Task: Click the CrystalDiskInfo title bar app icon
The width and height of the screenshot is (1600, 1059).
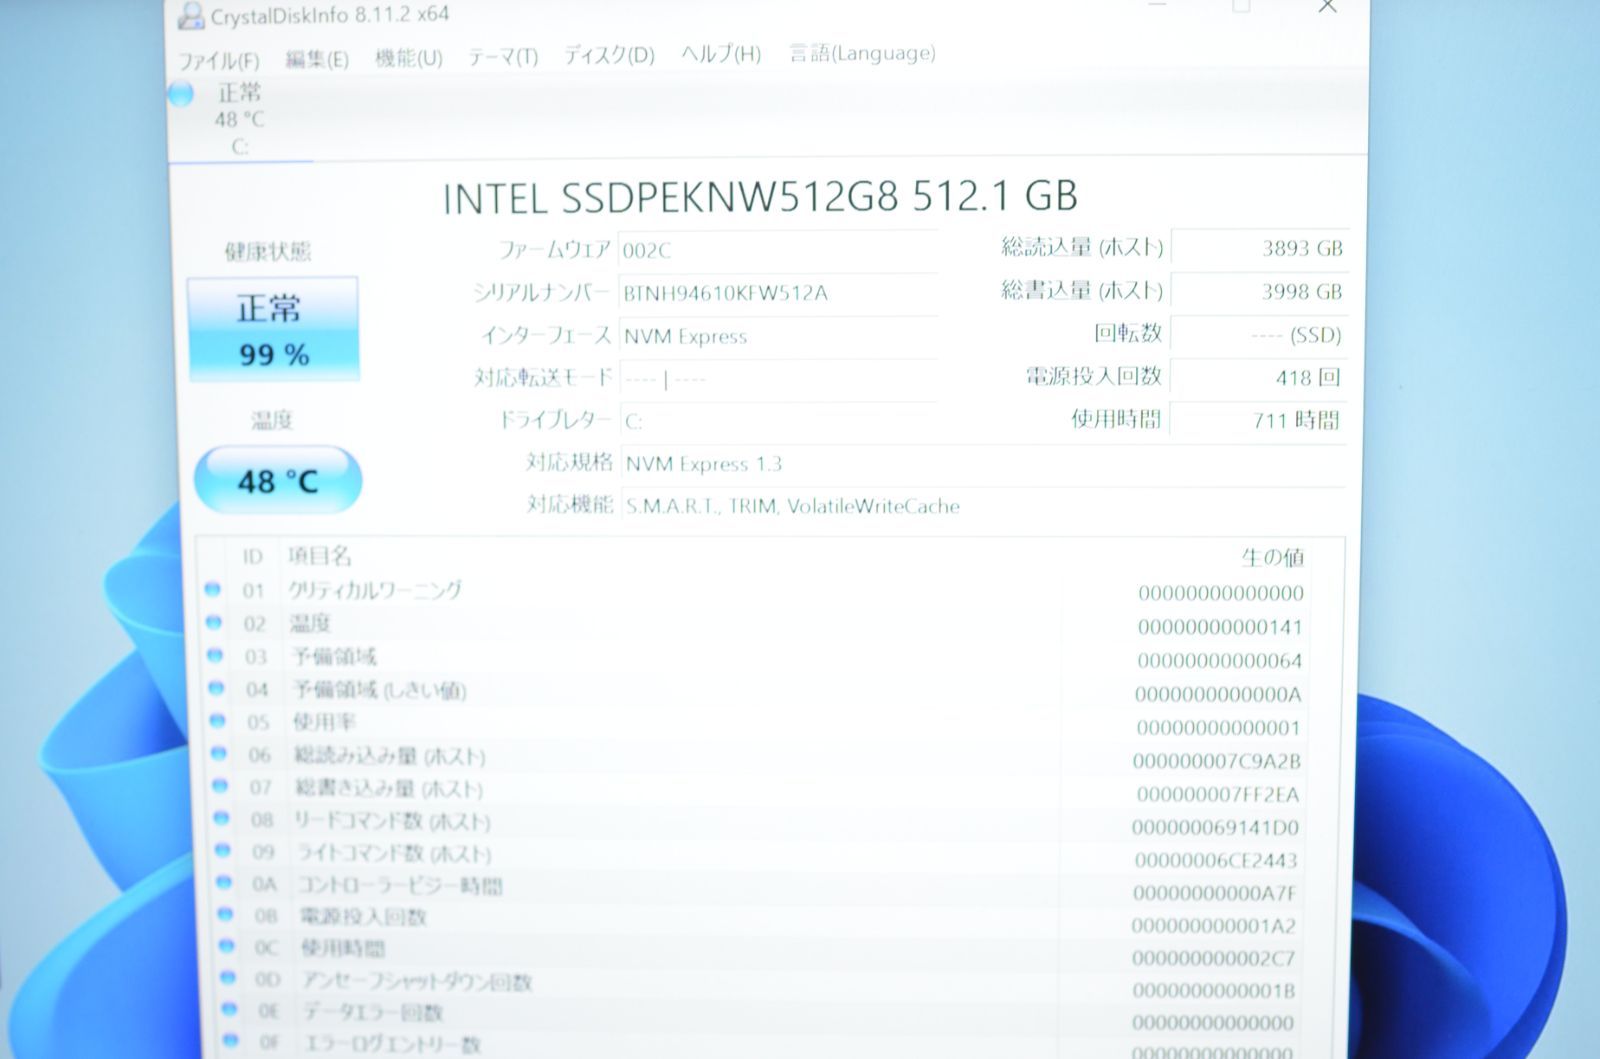Action: click(x=189, y=16)
